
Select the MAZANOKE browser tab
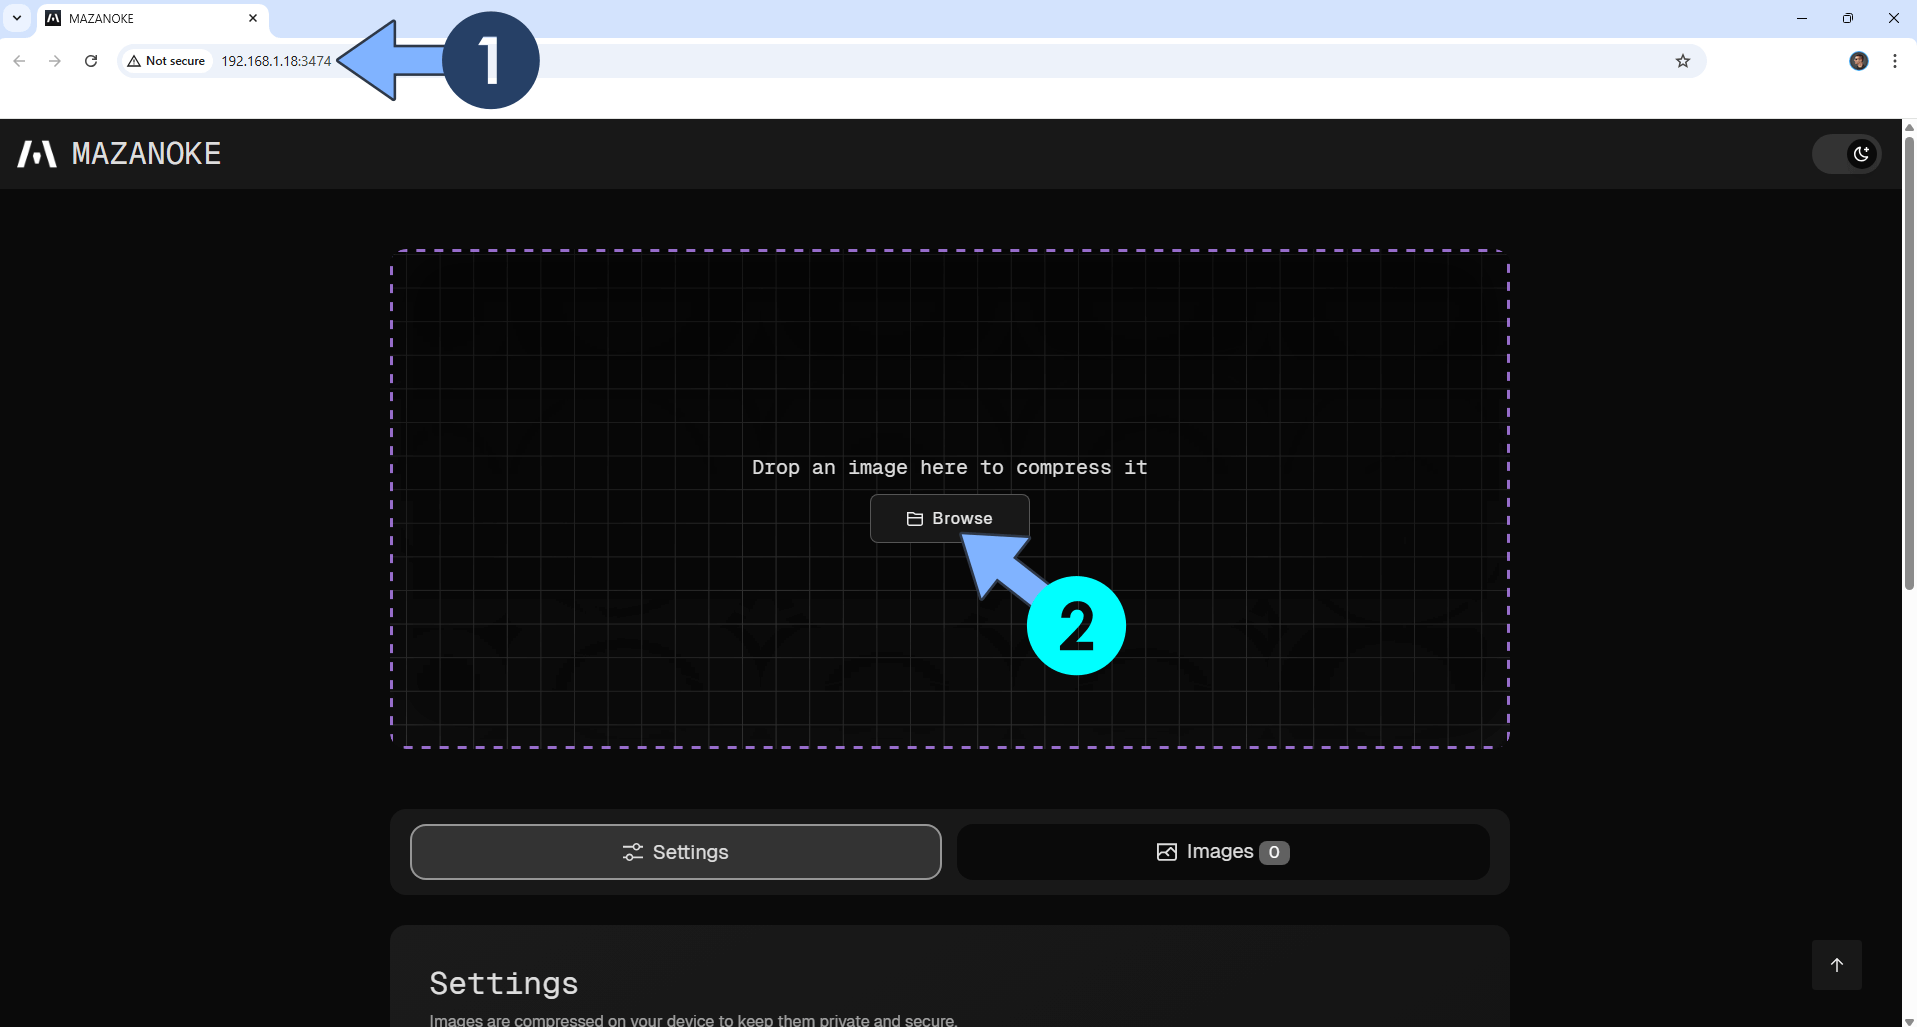pyautogui.click(x=152, y=19)
